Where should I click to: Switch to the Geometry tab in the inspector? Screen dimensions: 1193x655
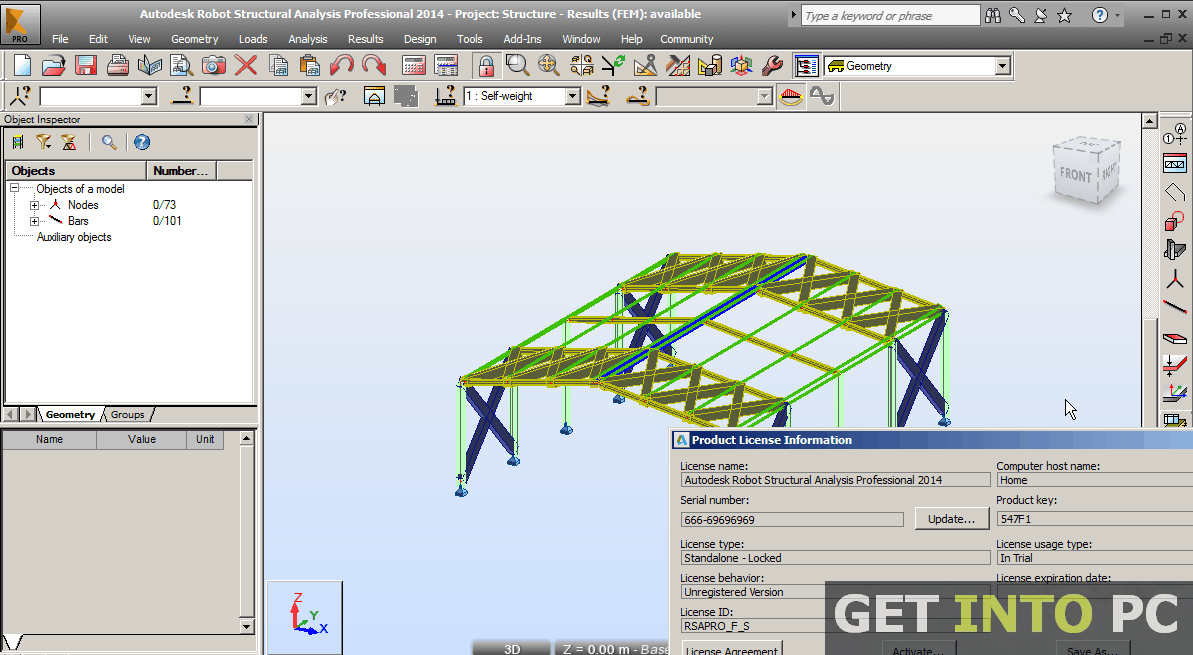click(70, 415)
